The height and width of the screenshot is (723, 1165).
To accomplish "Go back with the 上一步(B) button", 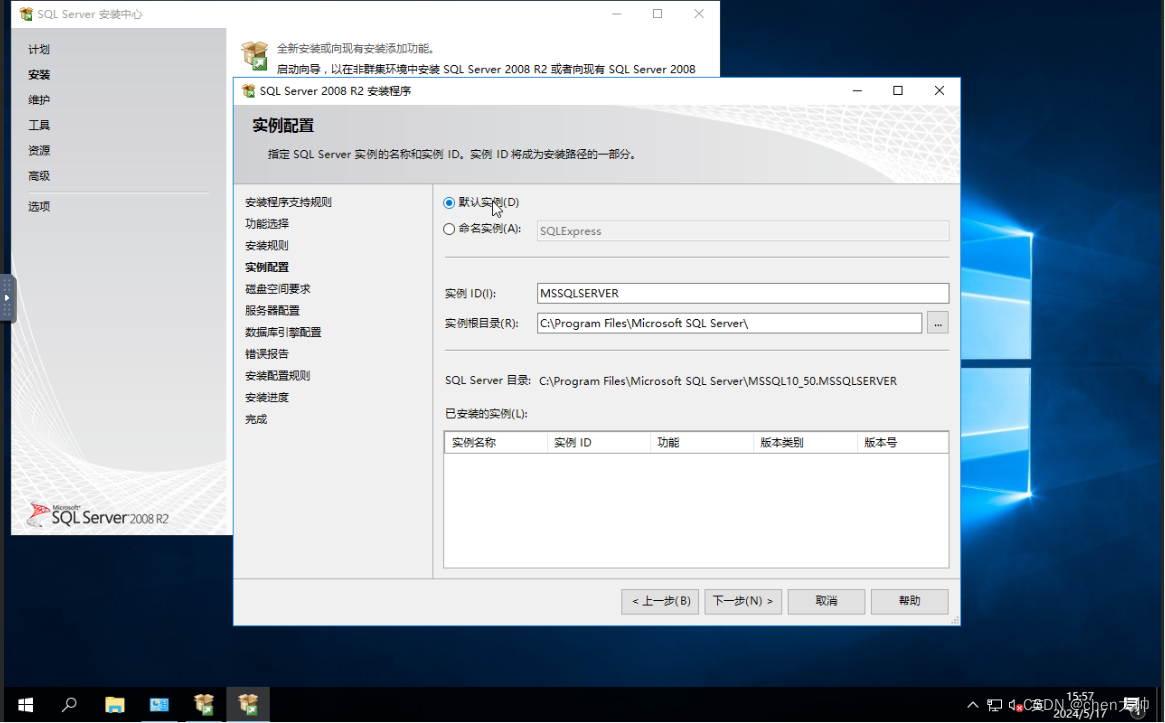I will (x=660, y=601).
